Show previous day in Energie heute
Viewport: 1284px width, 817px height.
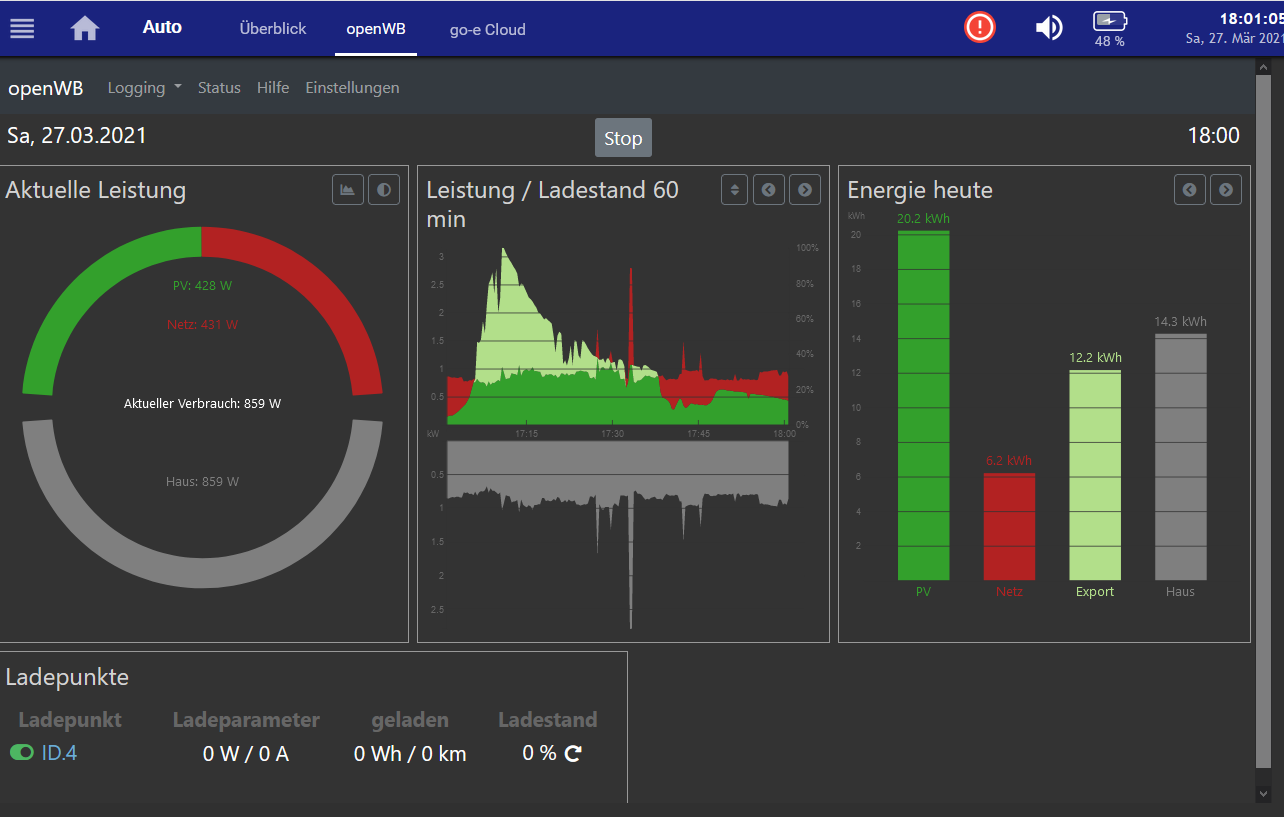(x=1189, y=189)
